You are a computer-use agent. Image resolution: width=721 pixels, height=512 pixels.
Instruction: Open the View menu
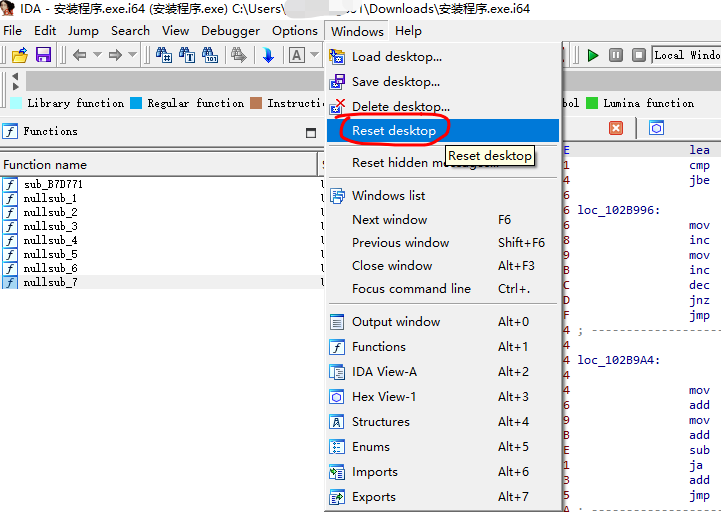point(176,31)
